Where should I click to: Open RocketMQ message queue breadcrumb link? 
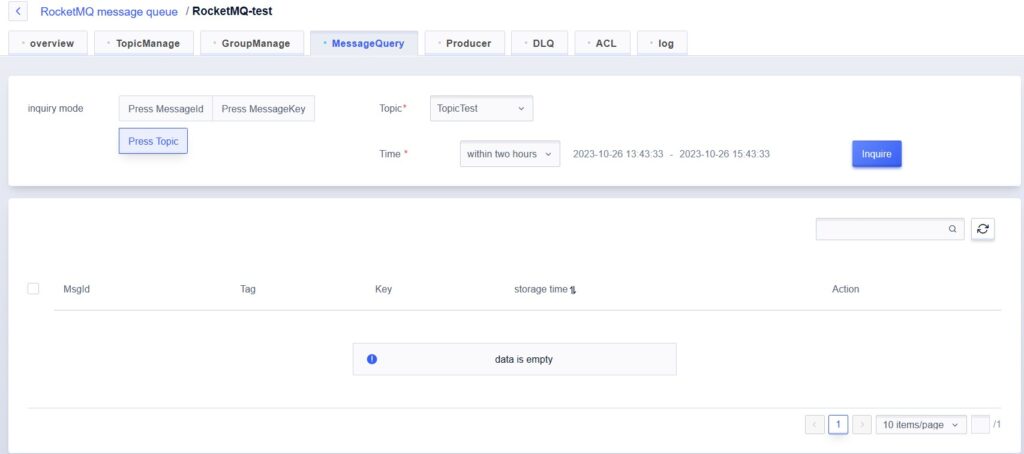click(109, 11)
